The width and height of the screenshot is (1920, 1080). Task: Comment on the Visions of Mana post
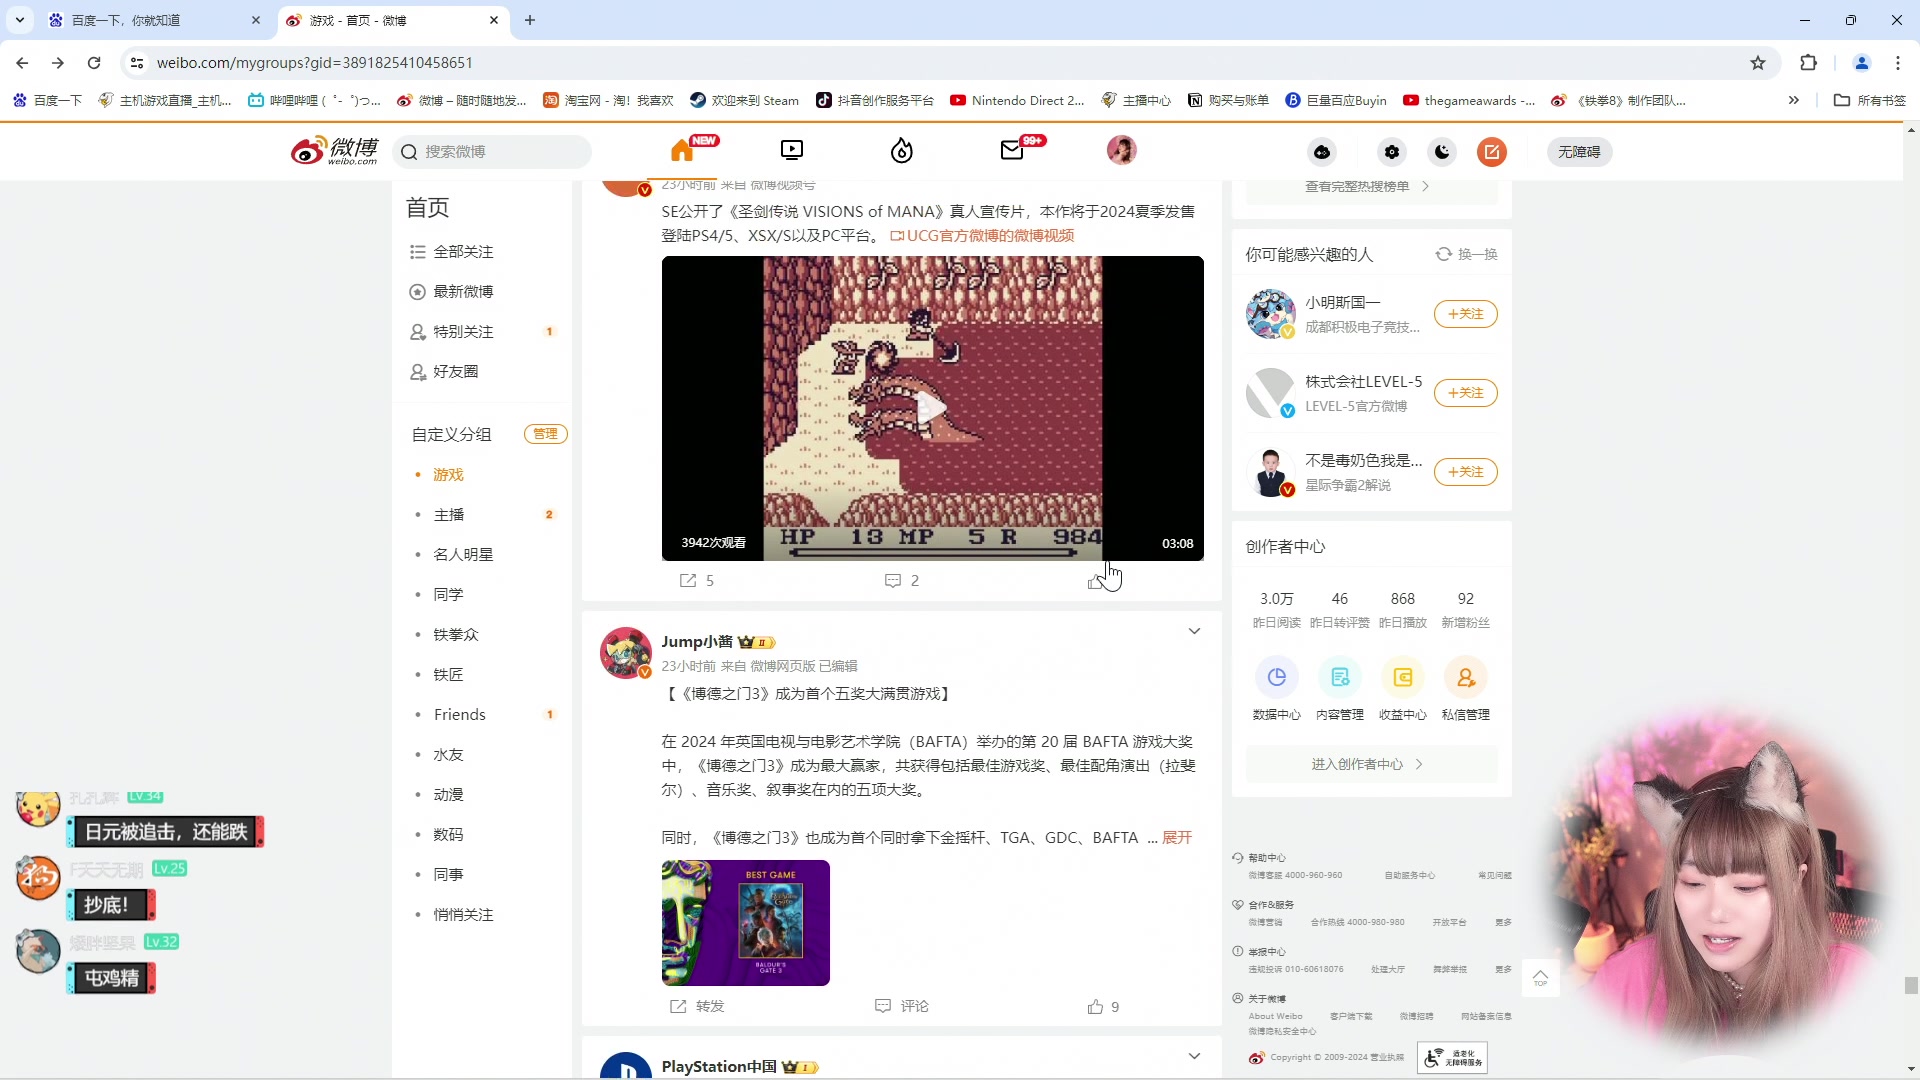point(902,581)
